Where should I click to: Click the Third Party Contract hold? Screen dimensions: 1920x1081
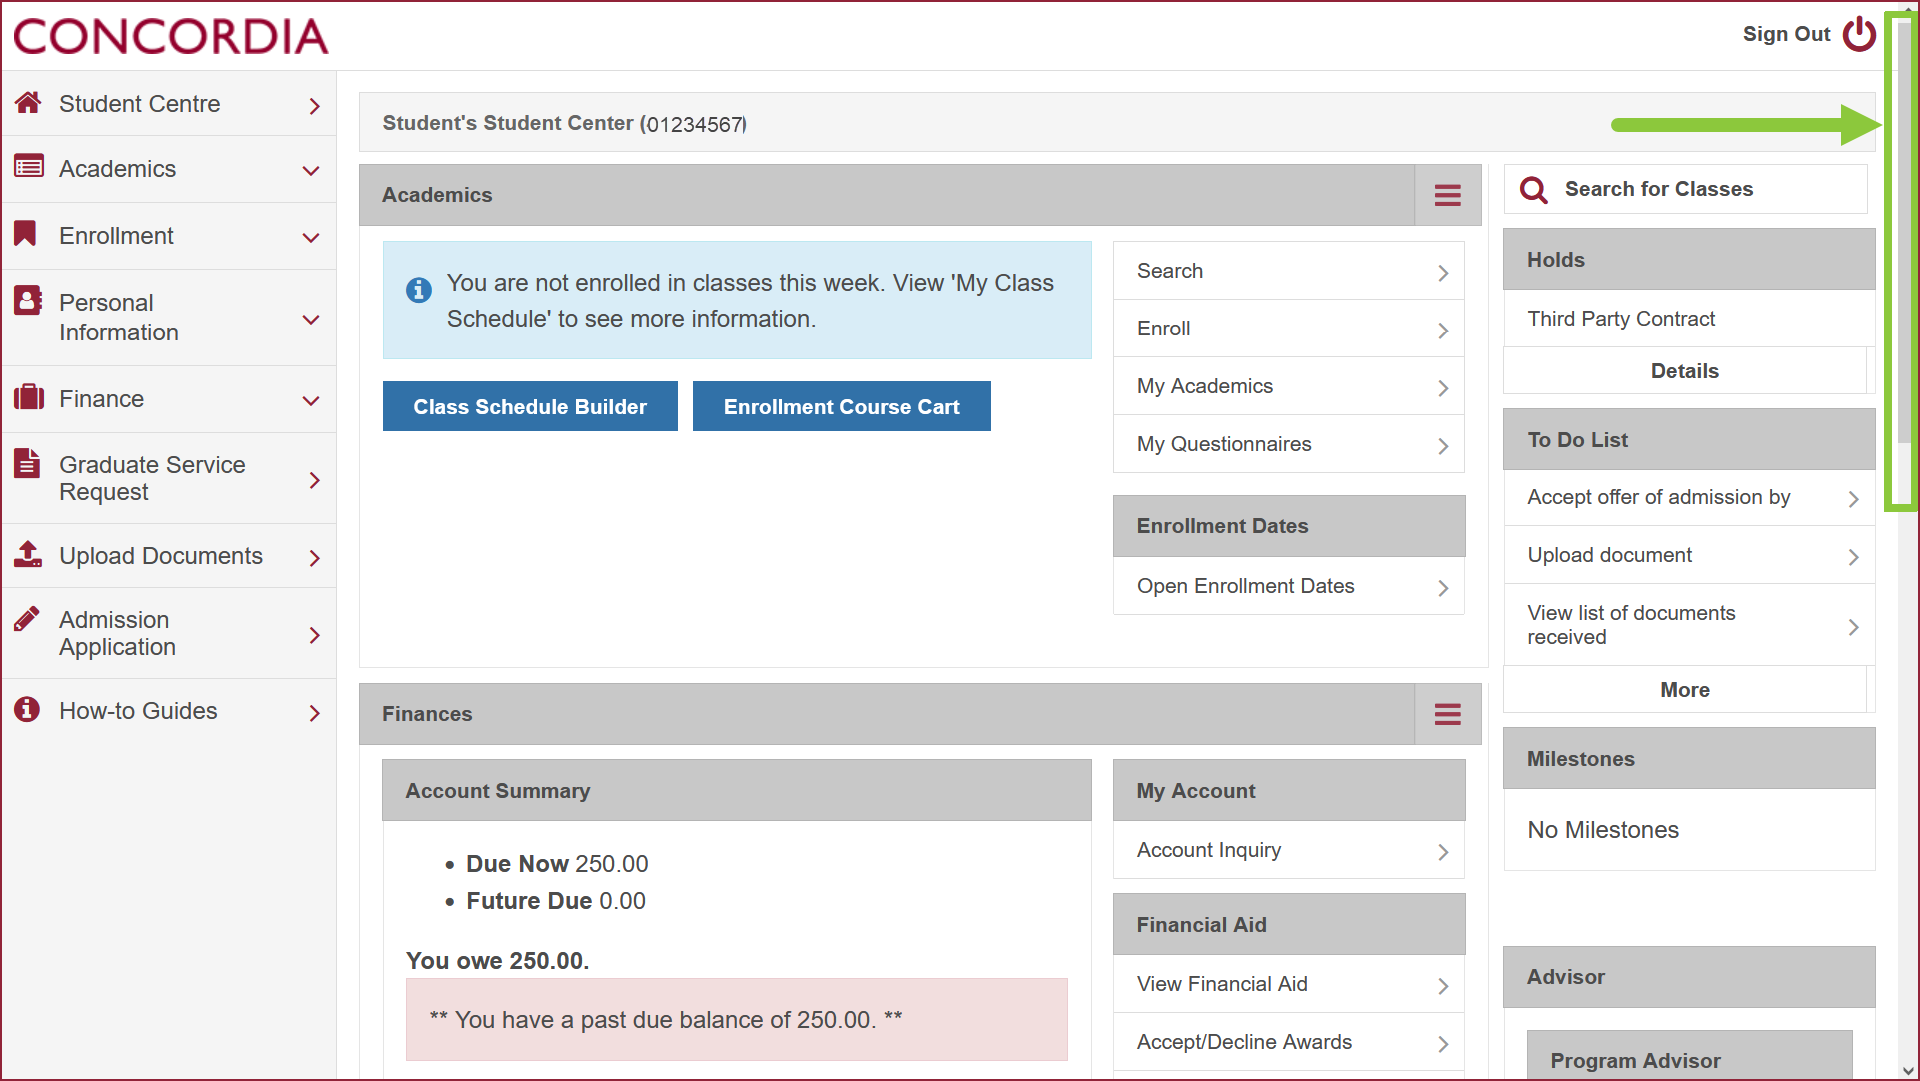tap(1621, 319)
